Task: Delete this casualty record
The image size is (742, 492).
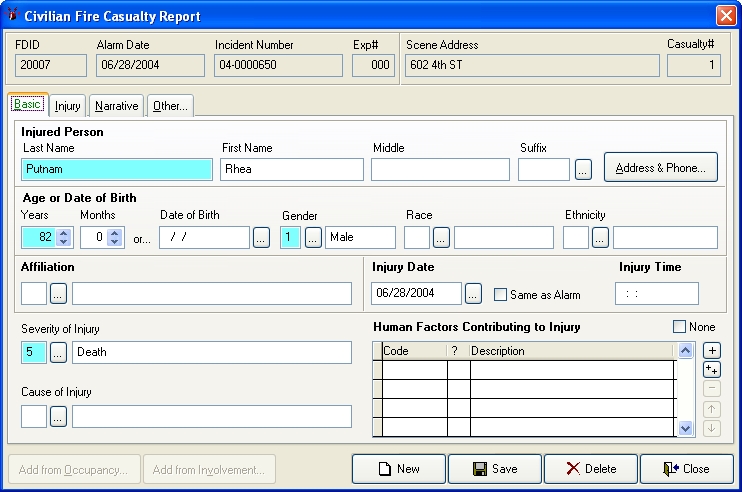Action: tap(591, 469)
